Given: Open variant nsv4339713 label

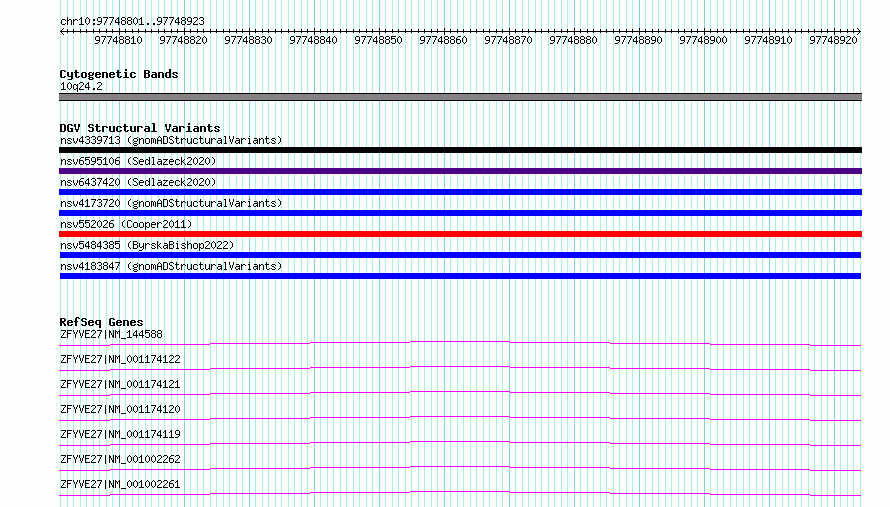Looking at the screenshot, I should pos(171,140).
